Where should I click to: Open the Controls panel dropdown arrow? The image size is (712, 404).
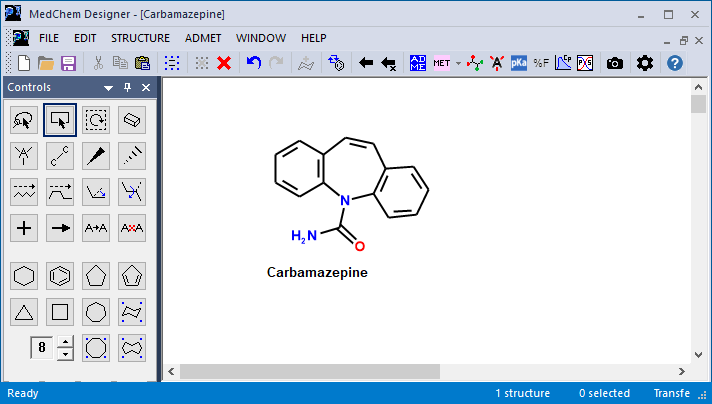tap(109, 88)
